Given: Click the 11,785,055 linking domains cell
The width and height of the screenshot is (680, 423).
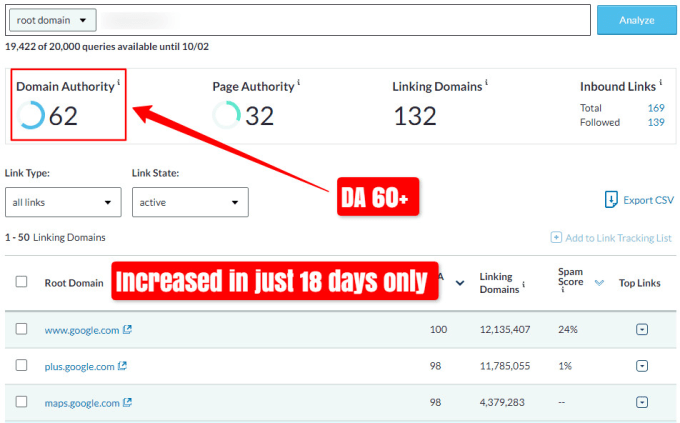Looking at the screenshot, I should click(505, 366).
